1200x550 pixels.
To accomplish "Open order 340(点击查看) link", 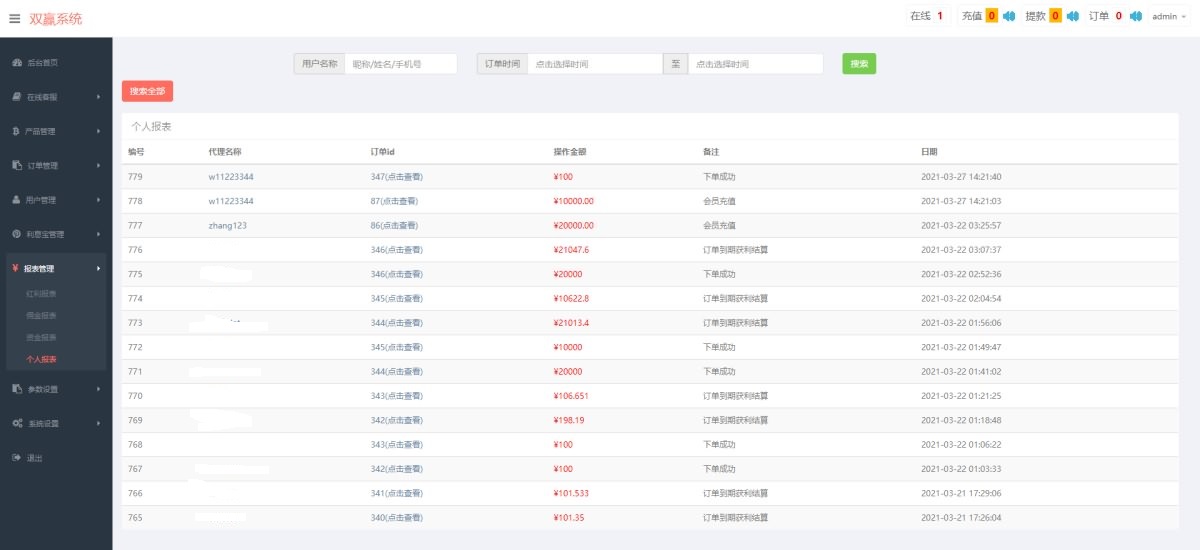I will (396, 517).
